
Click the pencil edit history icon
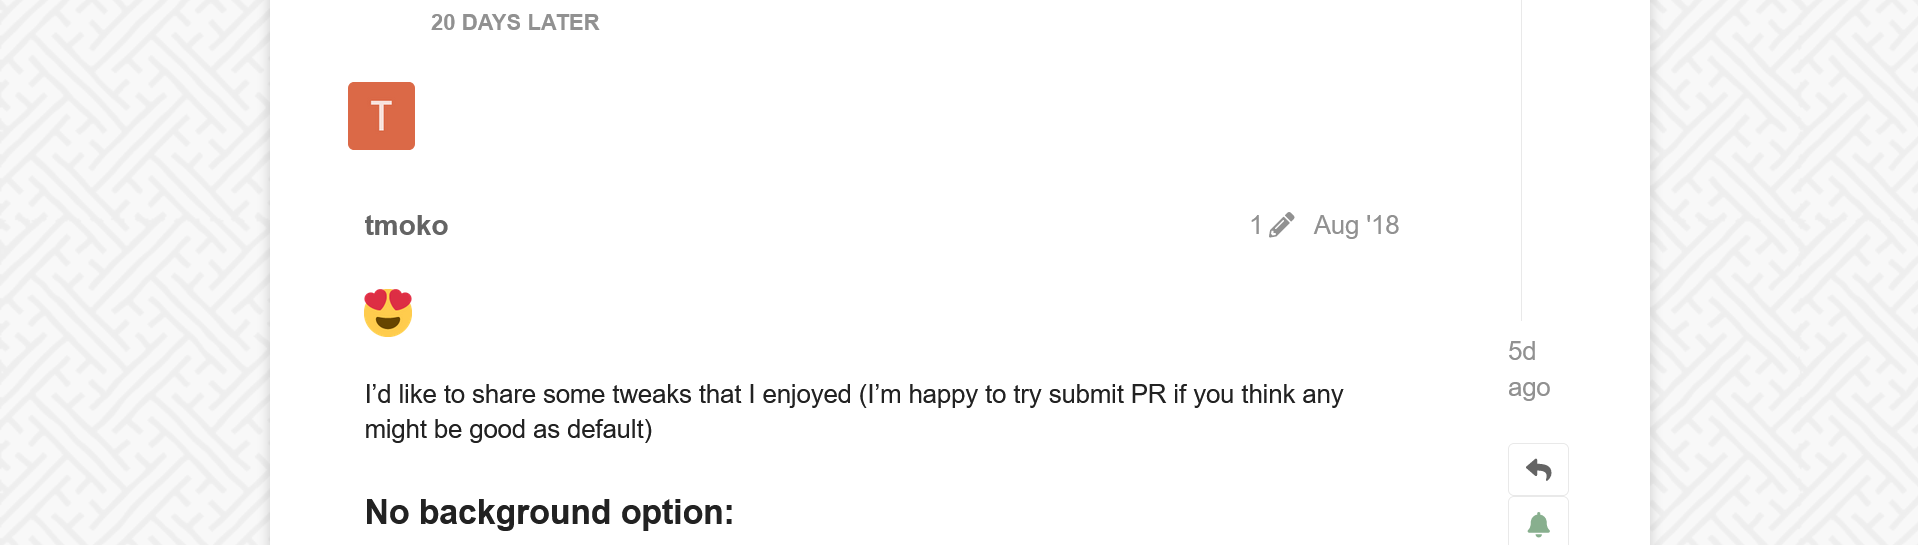[1281, 225]
